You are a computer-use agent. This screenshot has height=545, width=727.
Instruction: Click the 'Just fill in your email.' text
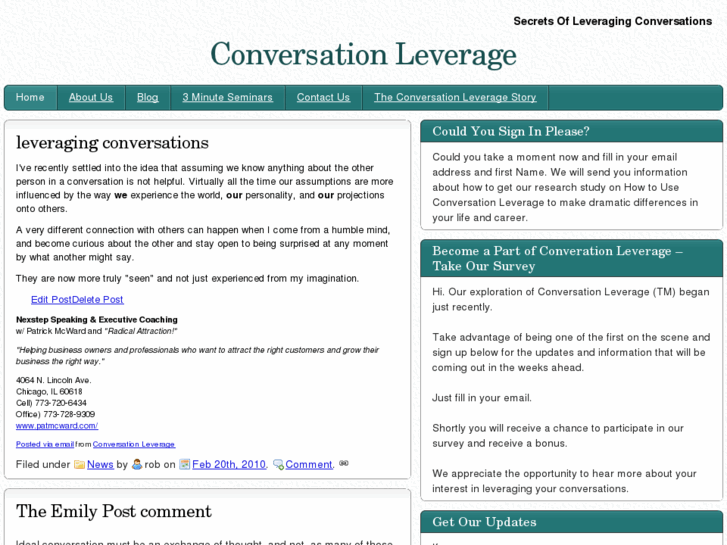coord(482,398)
